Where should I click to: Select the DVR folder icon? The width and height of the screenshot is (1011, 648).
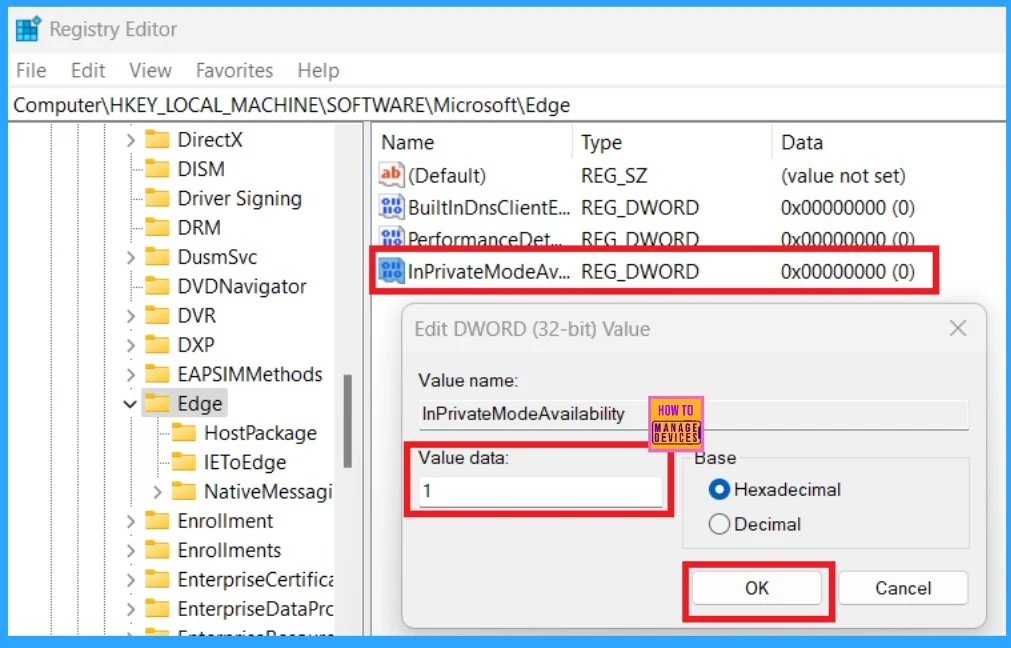coord(157,315)
